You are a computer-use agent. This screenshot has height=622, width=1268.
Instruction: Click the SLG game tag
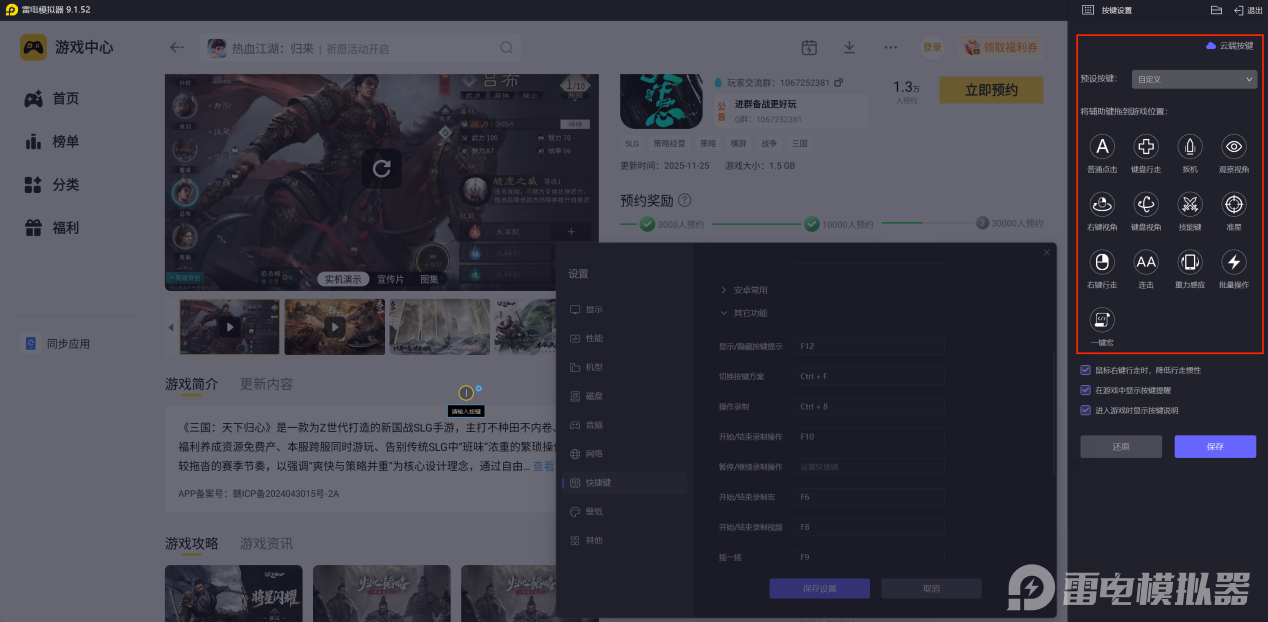click(x=632, y=143)
